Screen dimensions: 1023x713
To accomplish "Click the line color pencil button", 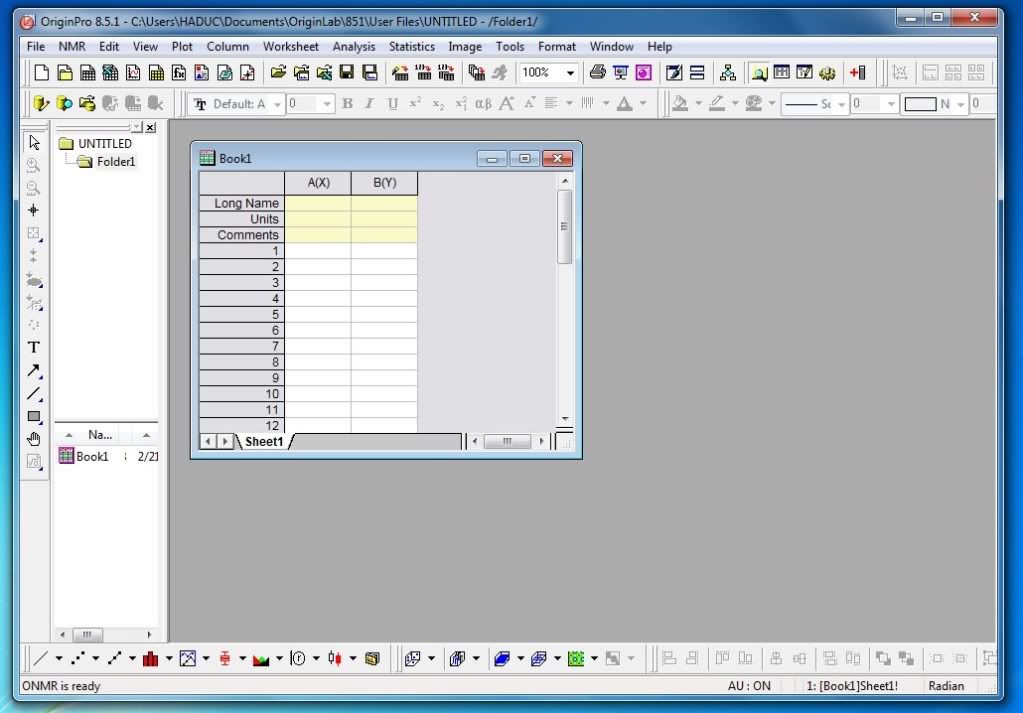I will click(x=717, y=103).
